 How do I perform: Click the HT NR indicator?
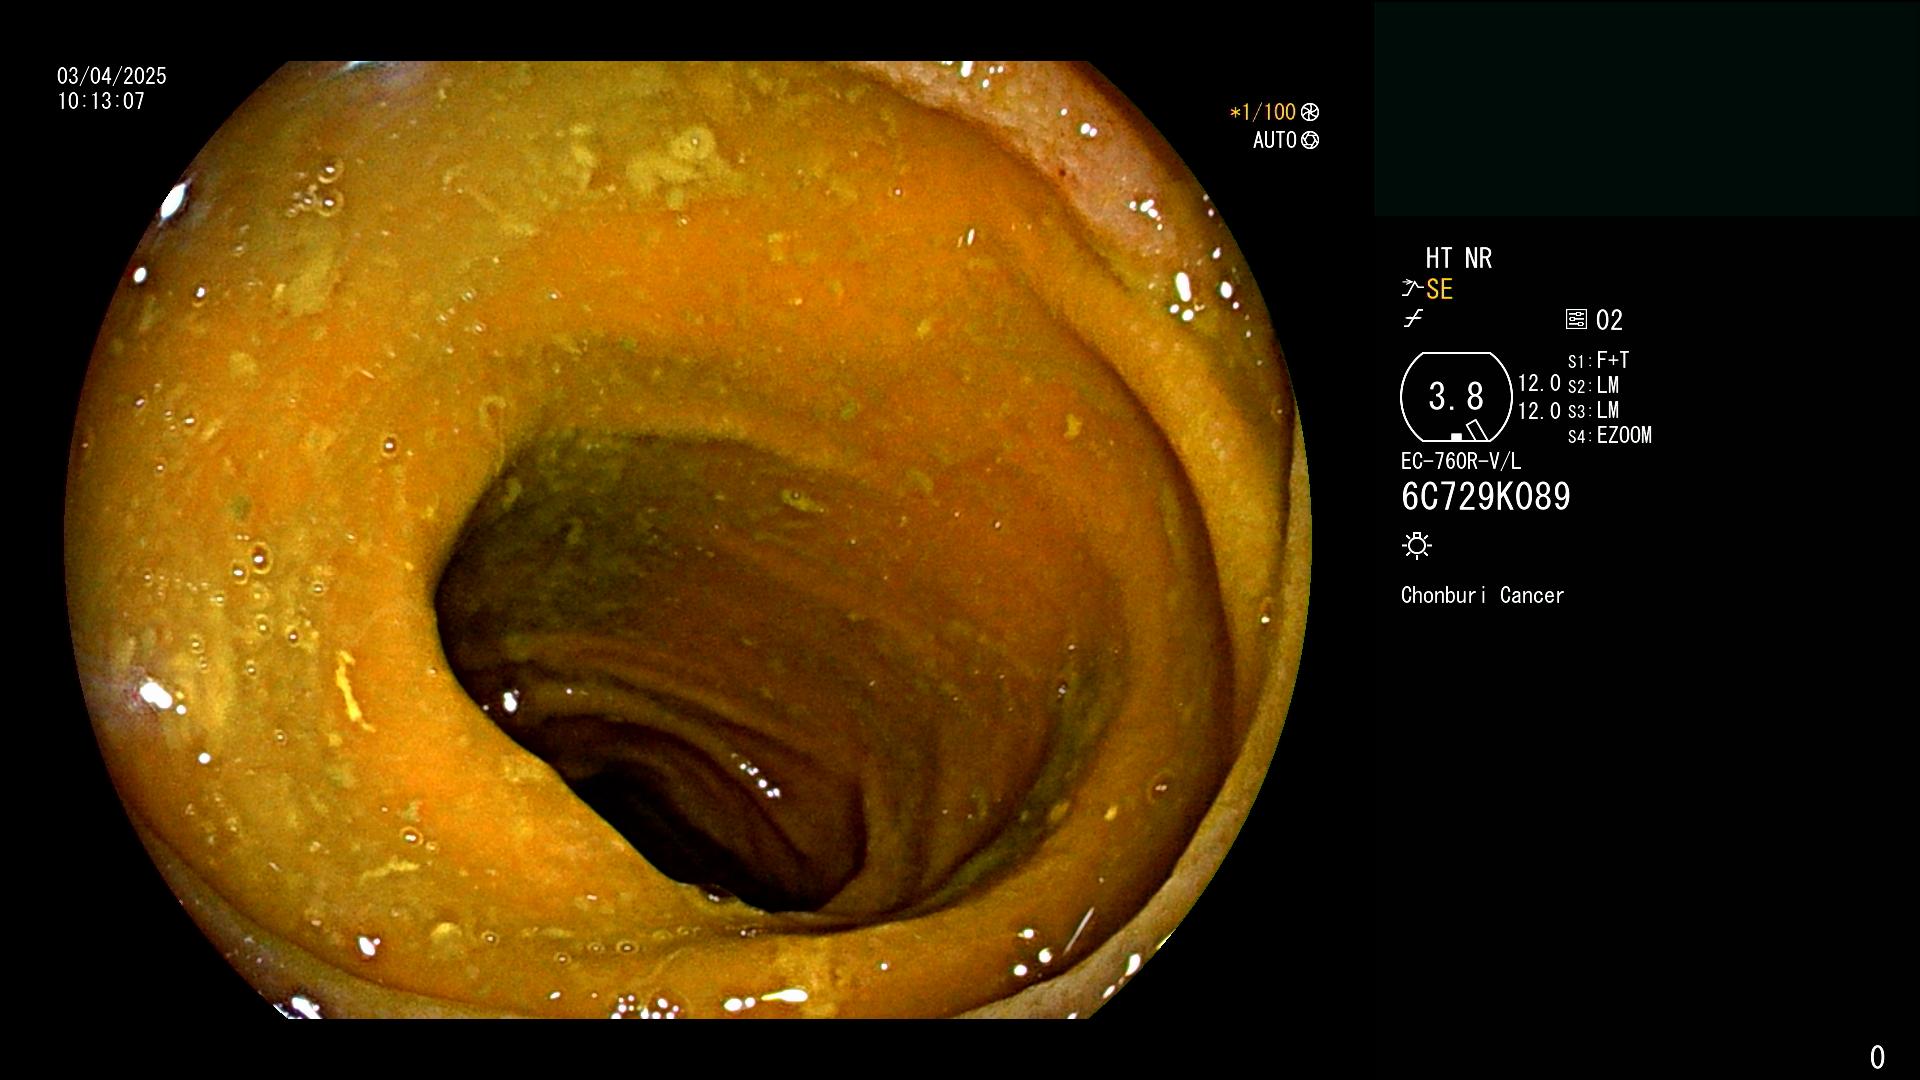coord(1458,258)
